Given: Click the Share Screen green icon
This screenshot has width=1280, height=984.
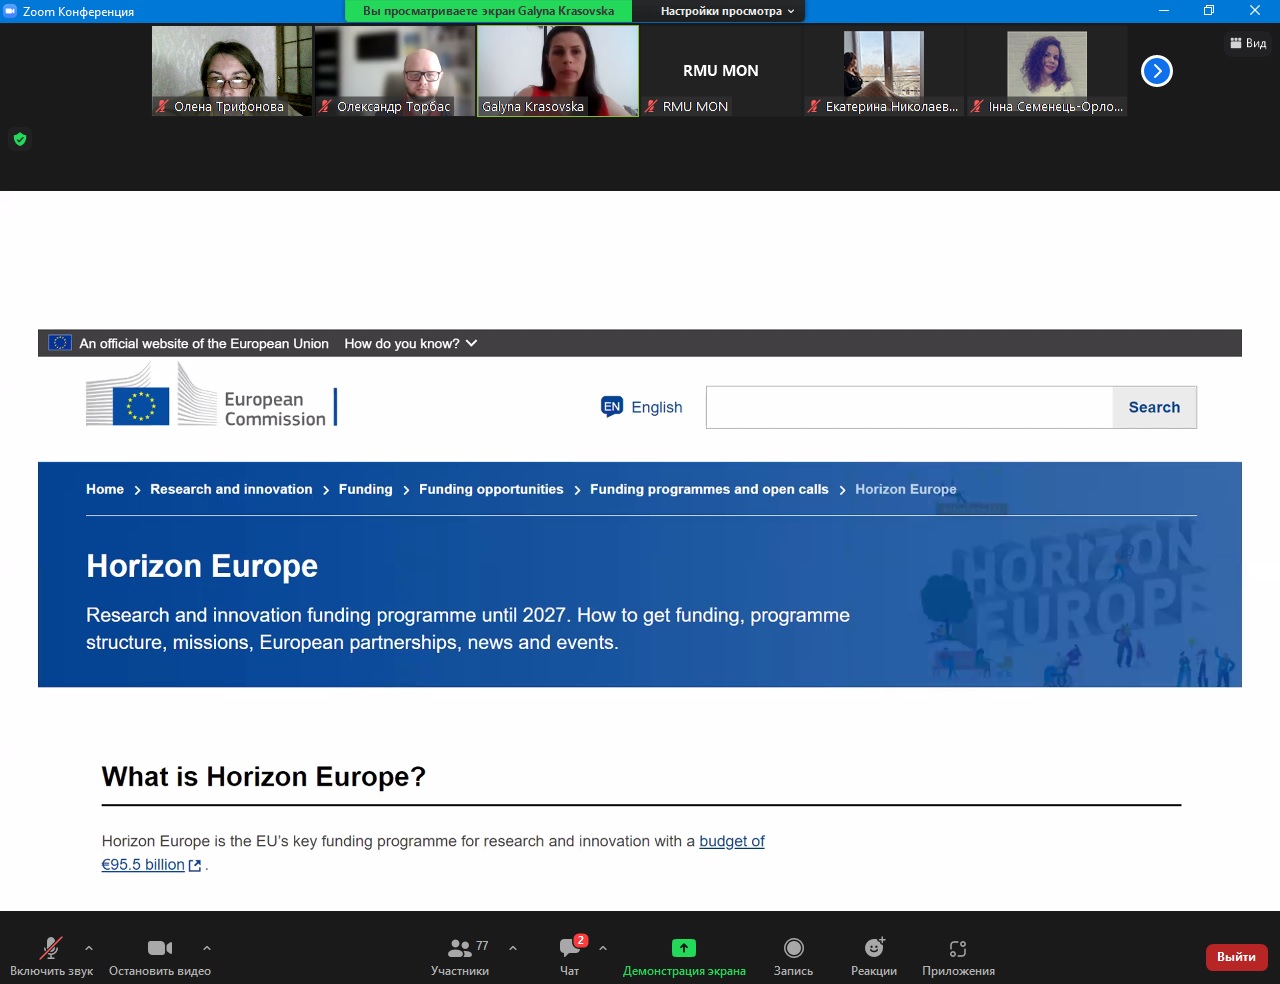Looking at the screenshot, I should coord(684,948).
